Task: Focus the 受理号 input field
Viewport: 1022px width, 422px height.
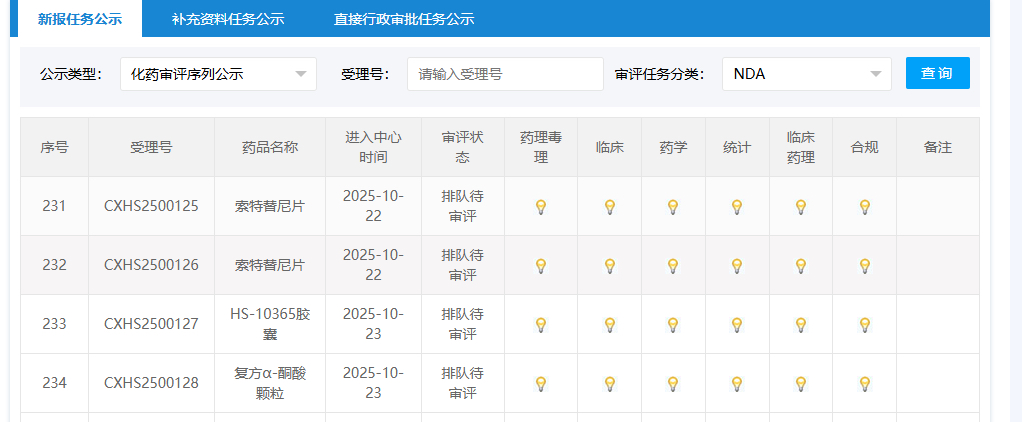Action: pos(505,74)
